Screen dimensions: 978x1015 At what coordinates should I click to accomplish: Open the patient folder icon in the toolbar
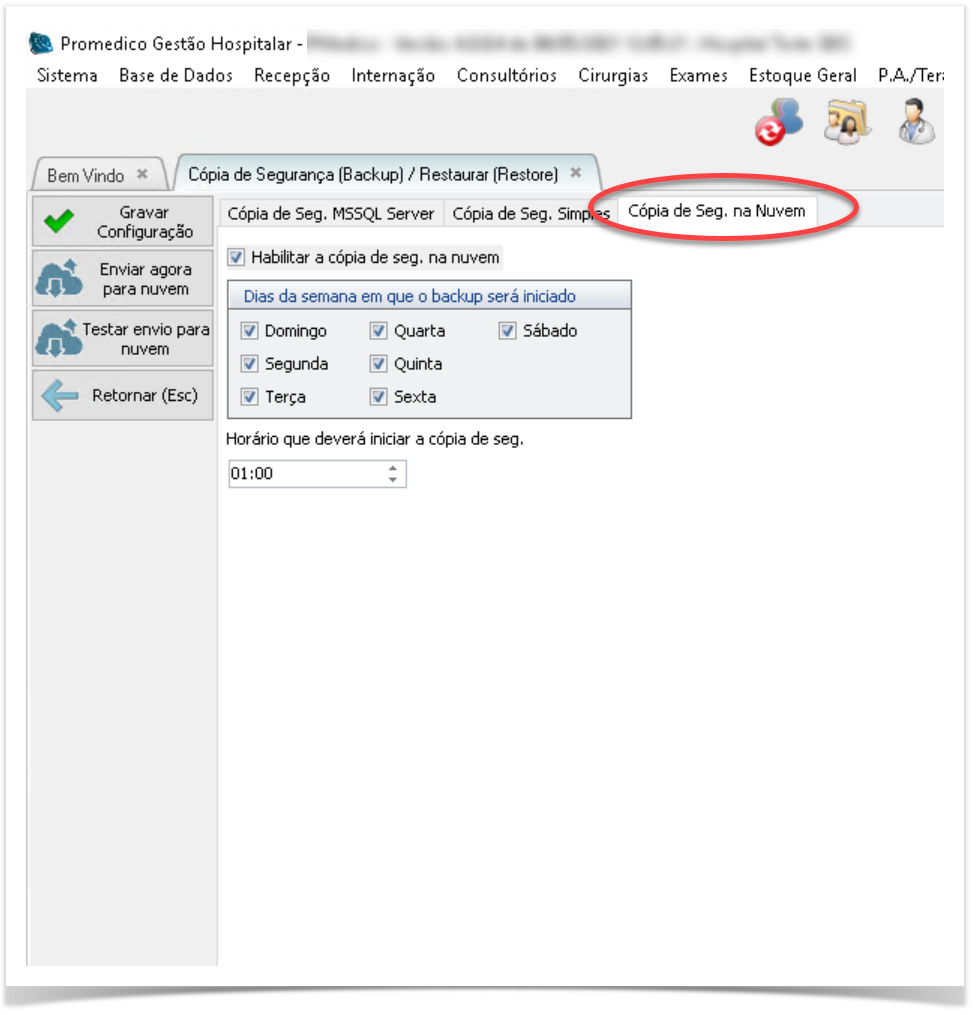click(x=846, y=123)
